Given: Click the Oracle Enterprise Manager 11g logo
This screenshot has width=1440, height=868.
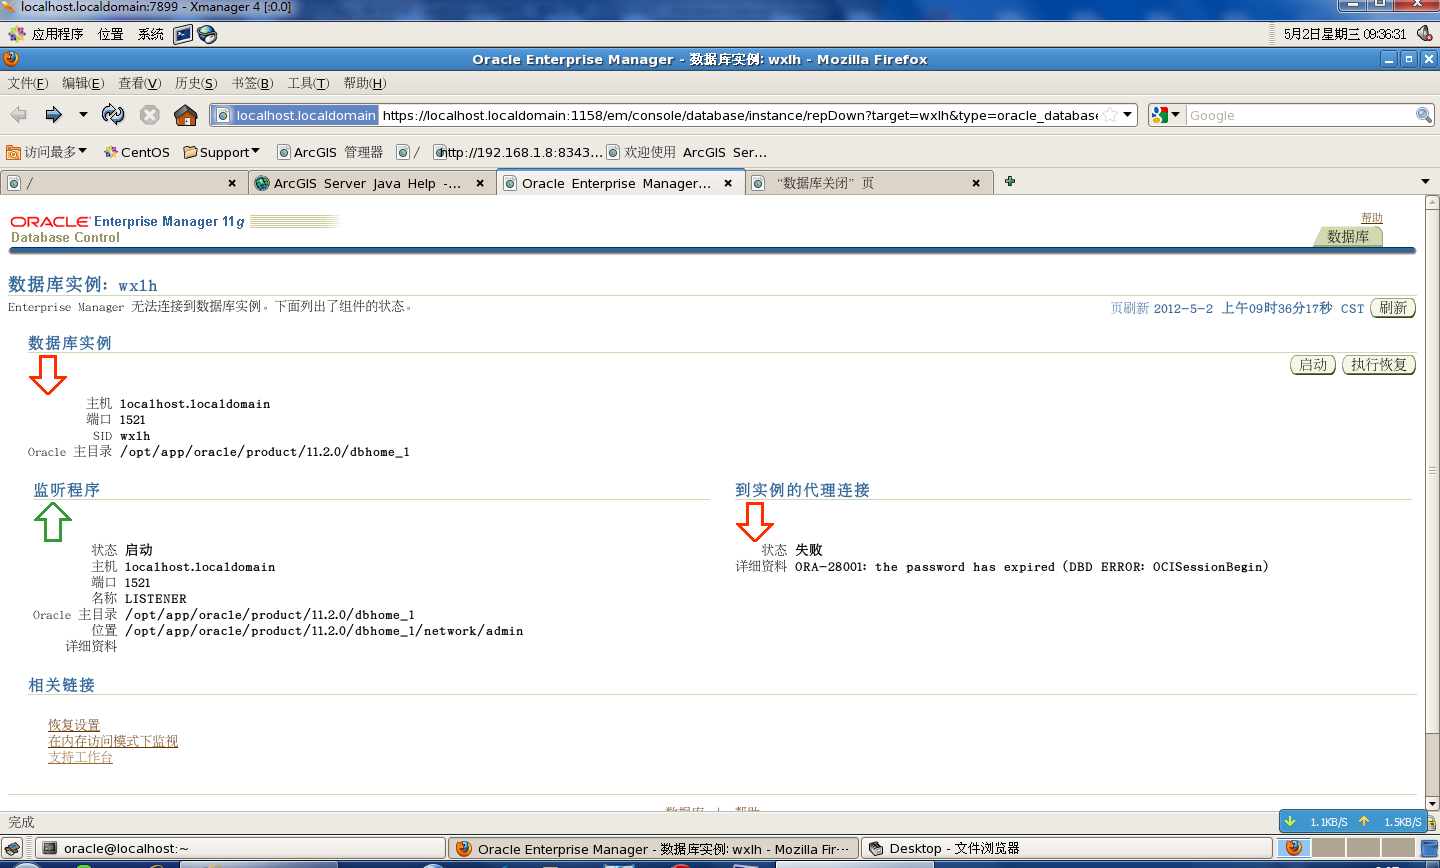Looking at the screenshot, I should pyautogui.click(x=127, y=222).
